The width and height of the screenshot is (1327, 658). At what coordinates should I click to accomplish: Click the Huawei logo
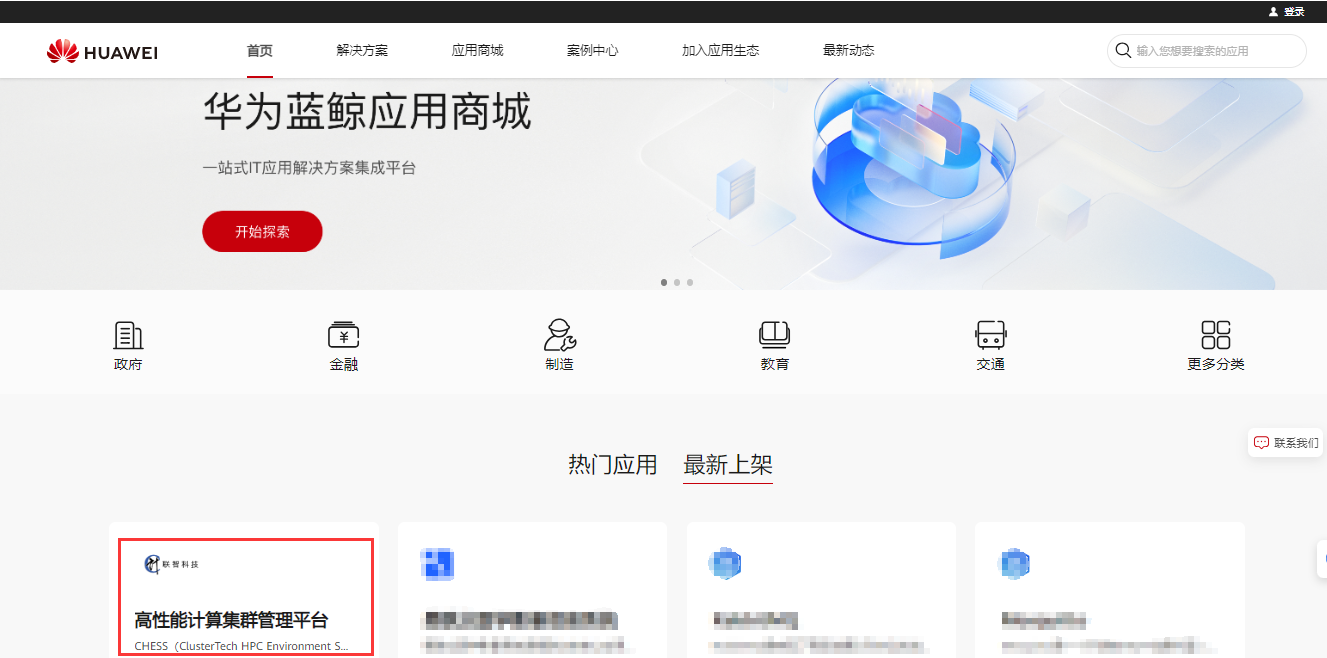click(x=102, y=51)
